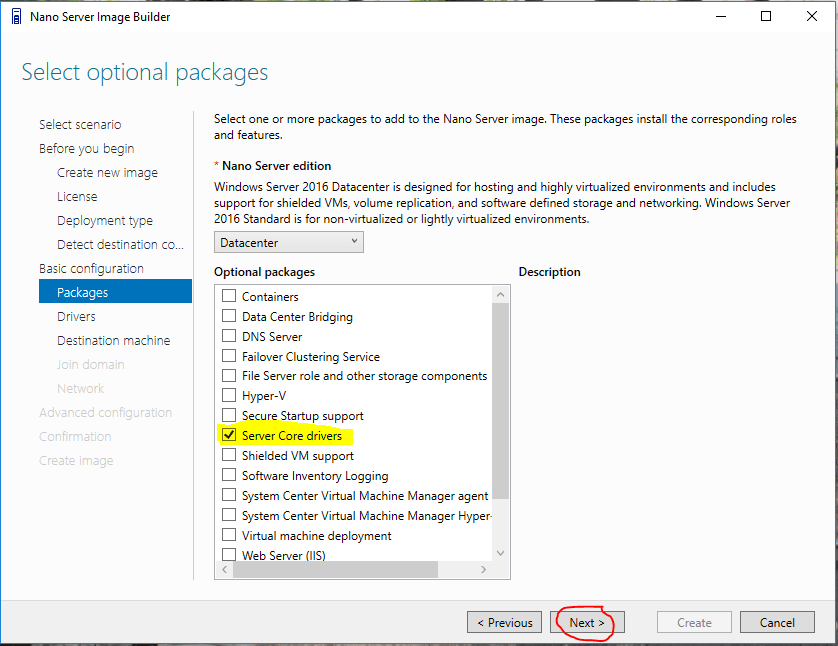Check the Web Server (IIS) package

click(x=229, y=554)
